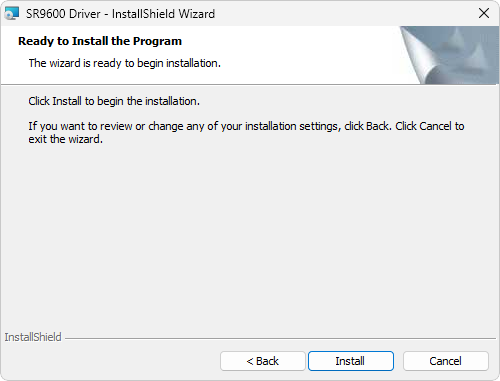Screen dimensions: 500x381
Task: Click the horizontal separator line beside InstallShield label
Action: tap(280, 338)
